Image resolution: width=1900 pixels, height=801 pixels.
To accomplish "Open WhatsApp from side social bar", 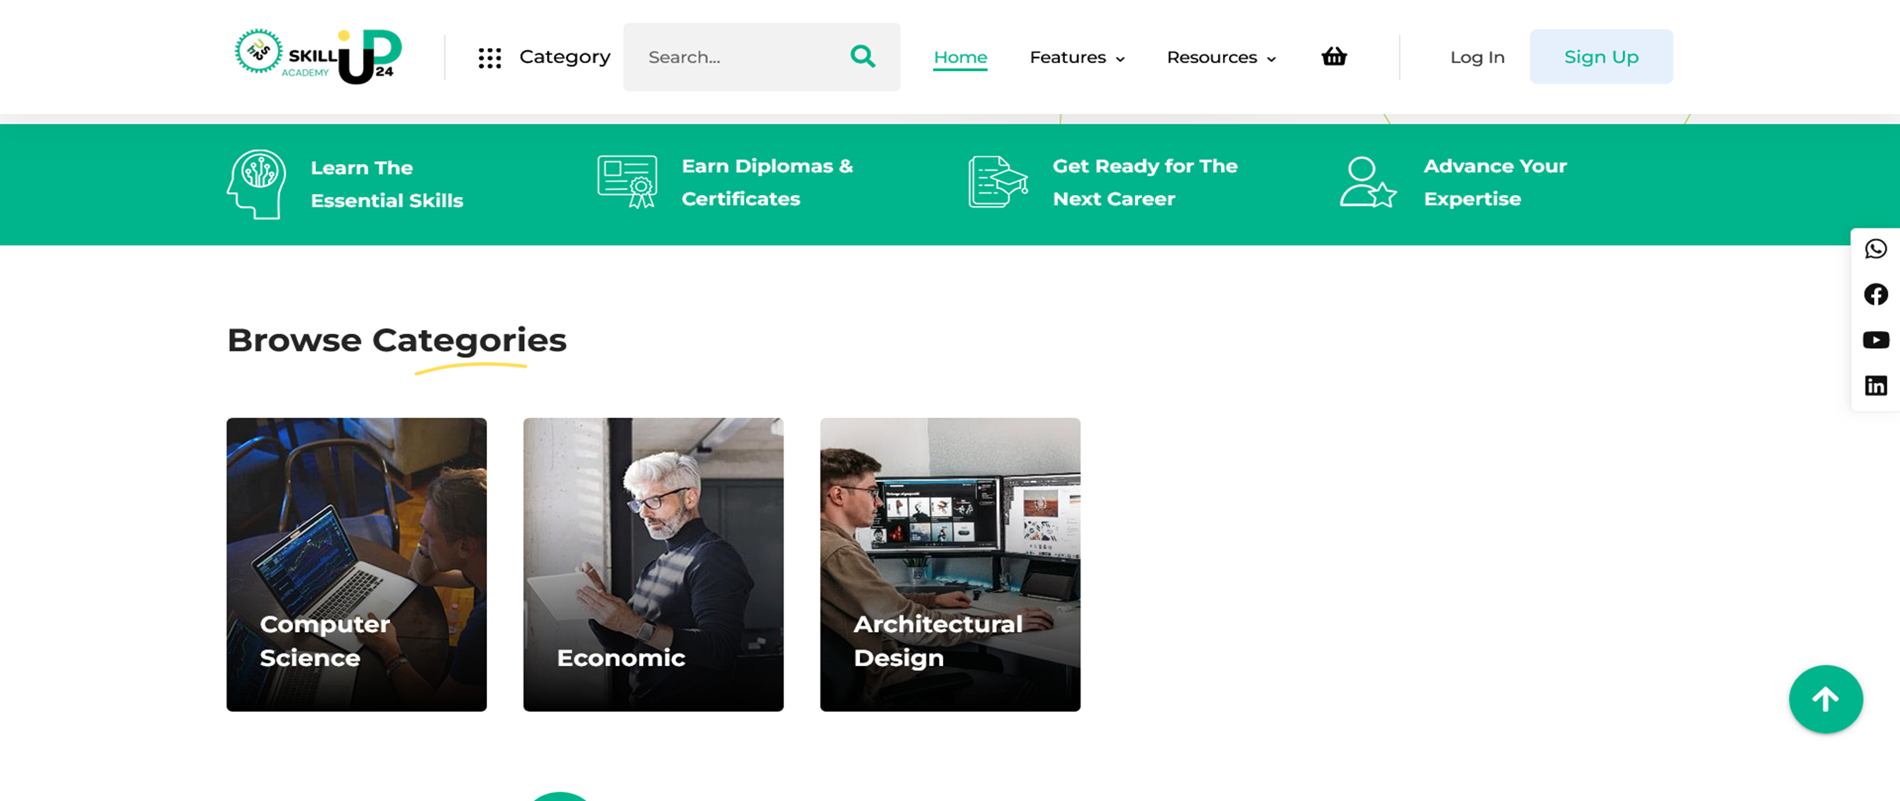I will [x=1876, y=249].
